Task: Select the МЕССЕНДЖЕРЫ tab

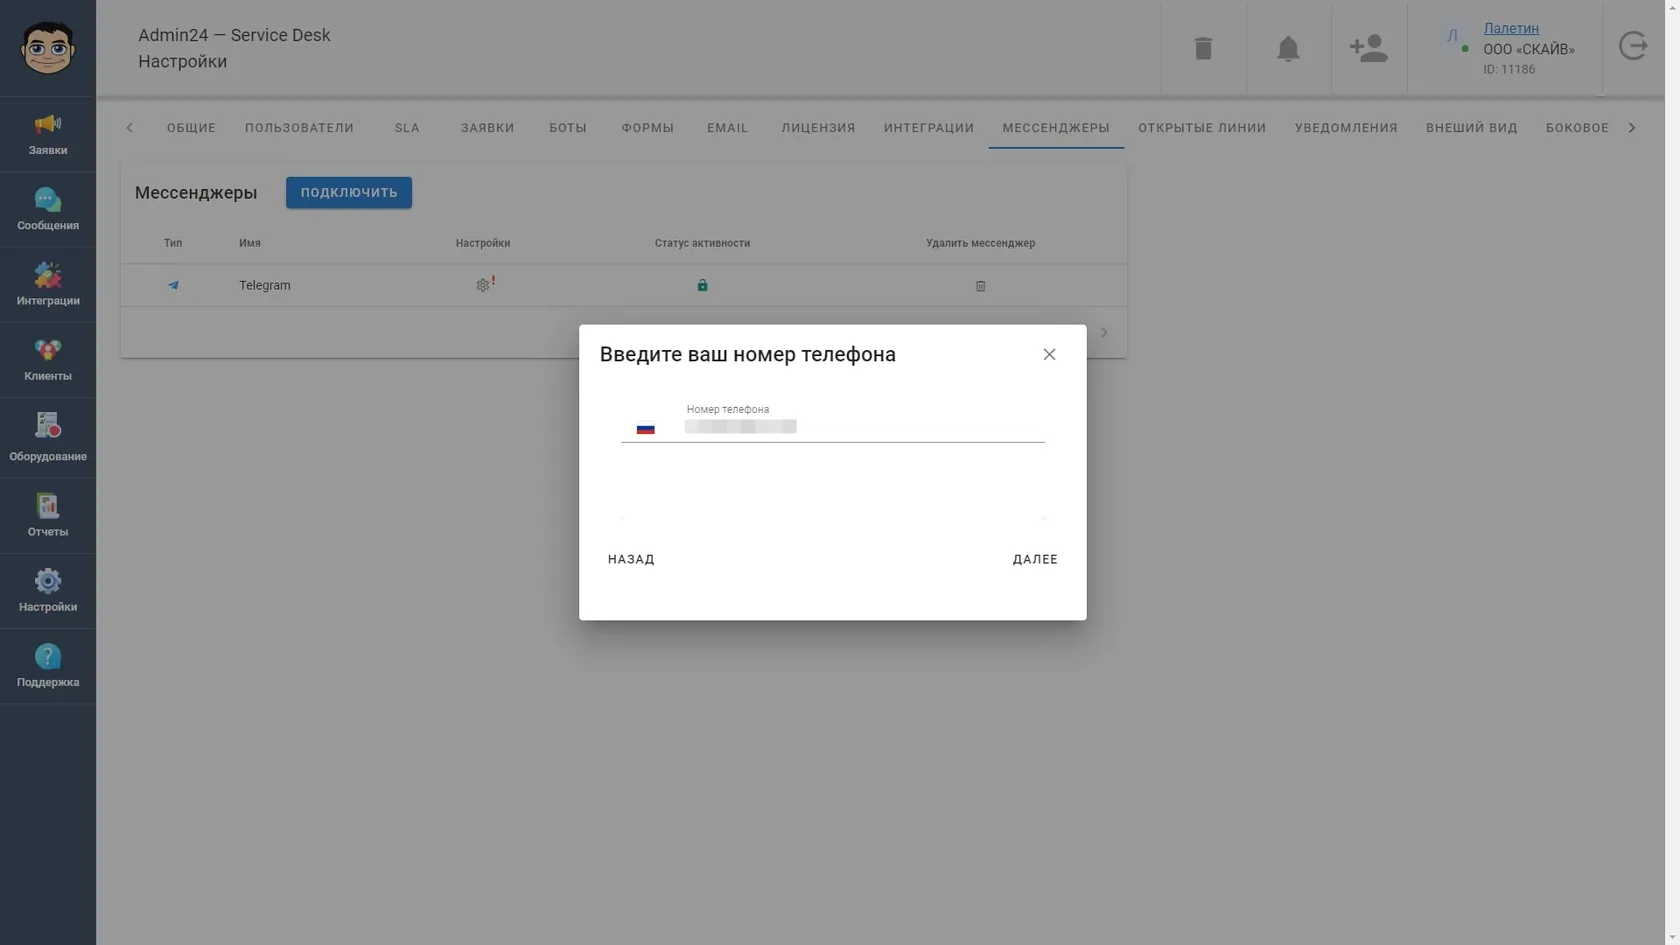Action: (1056, 128)
